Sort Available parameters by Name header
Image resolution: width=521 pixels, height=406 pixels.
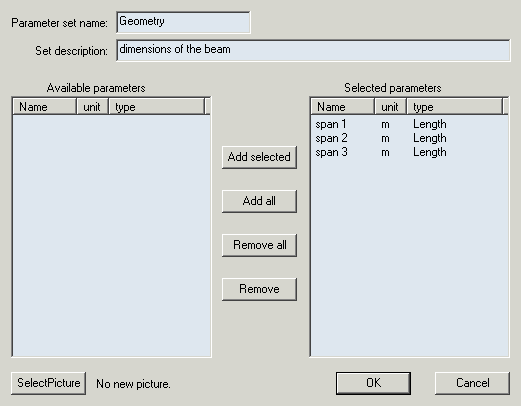coord(45,107)
